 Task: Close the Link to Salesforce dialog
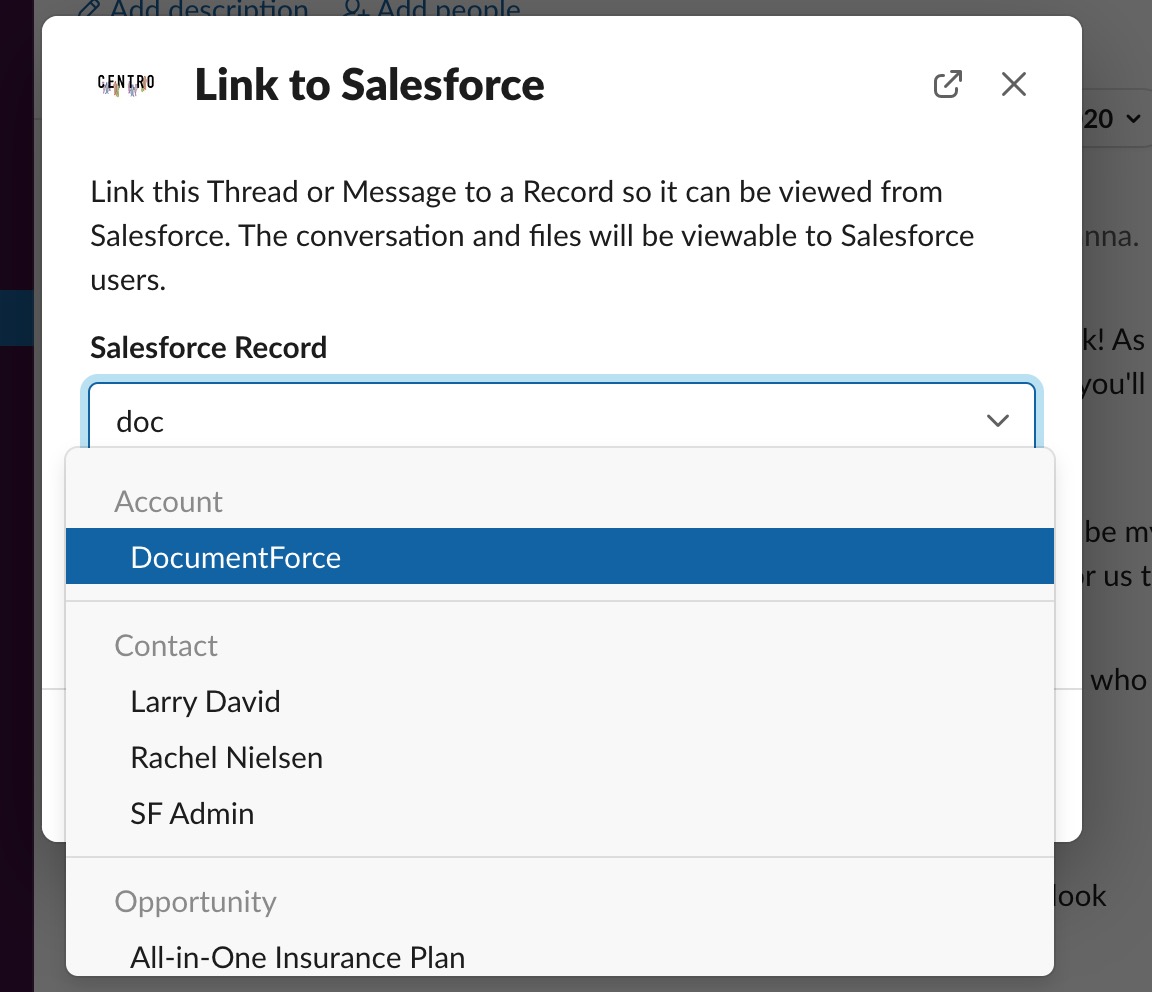click(x=1013, y=84)
